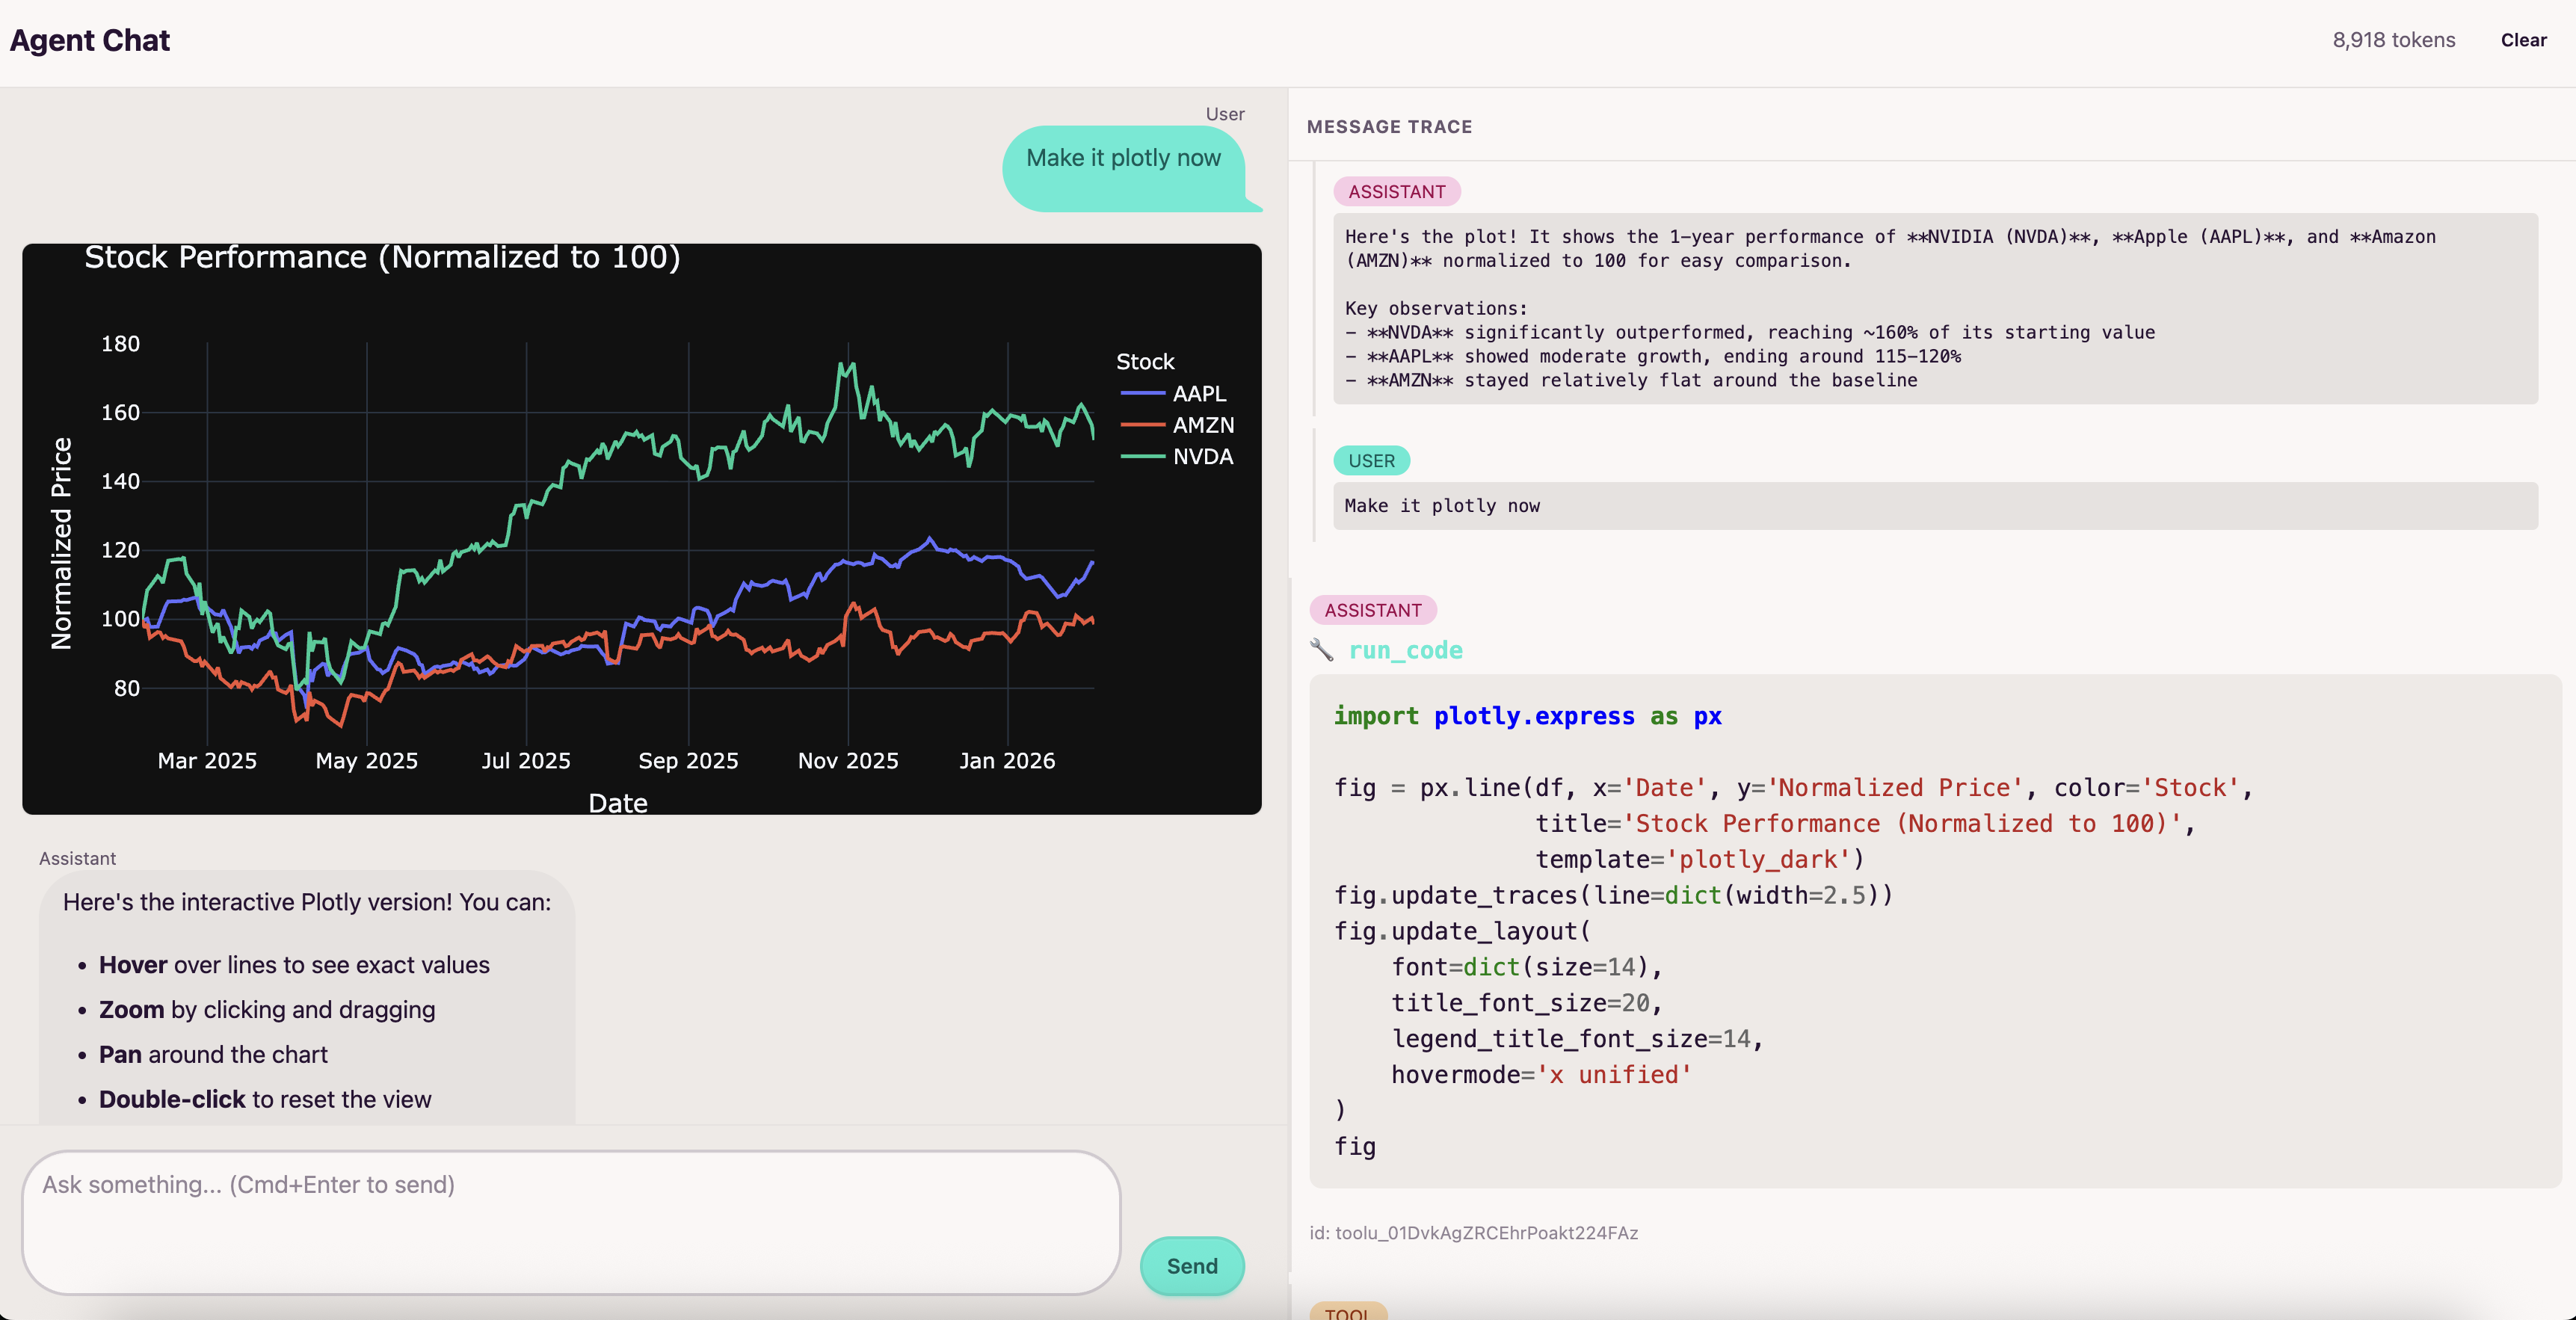
Task: Click the ASSISTANT badge in the message trace
Action: 1396,191
